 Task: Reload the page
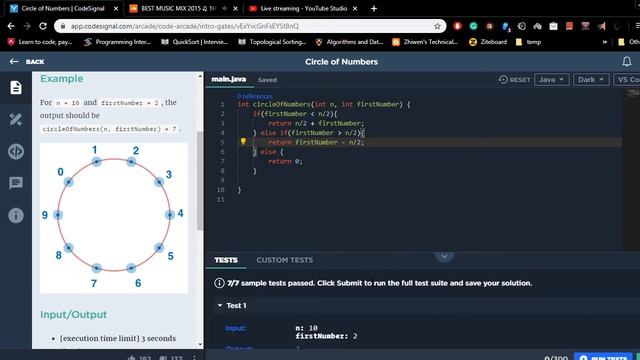pyautogui.click(x=43, y=26)
